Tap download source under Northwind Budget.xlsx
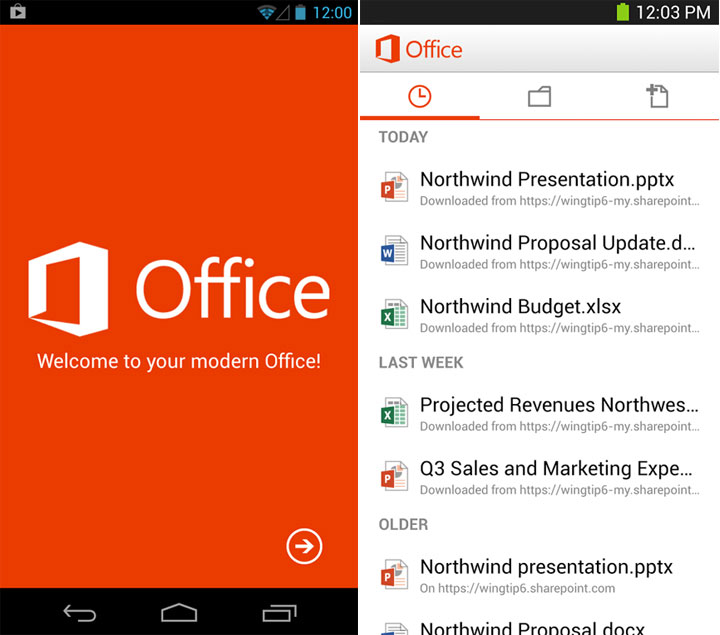 pos(559,328)
